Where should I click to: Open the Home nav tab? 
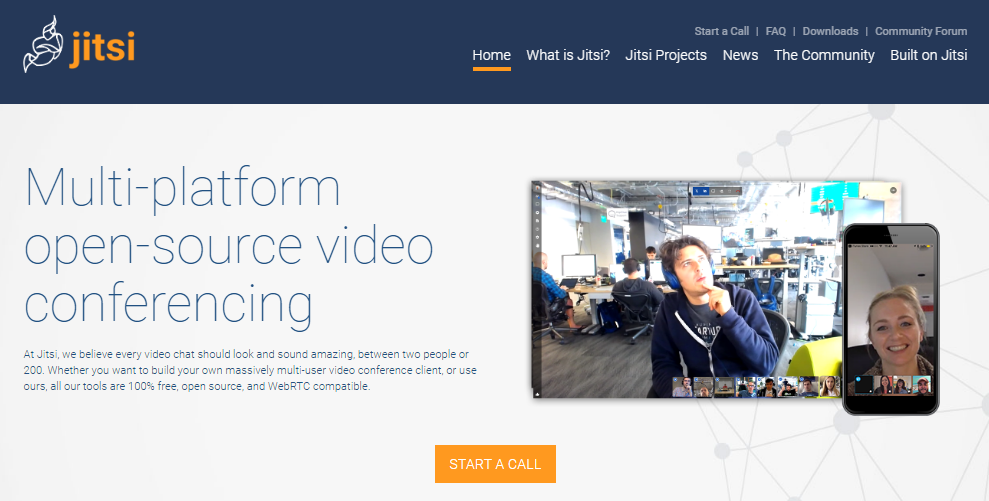click(491, 55)
